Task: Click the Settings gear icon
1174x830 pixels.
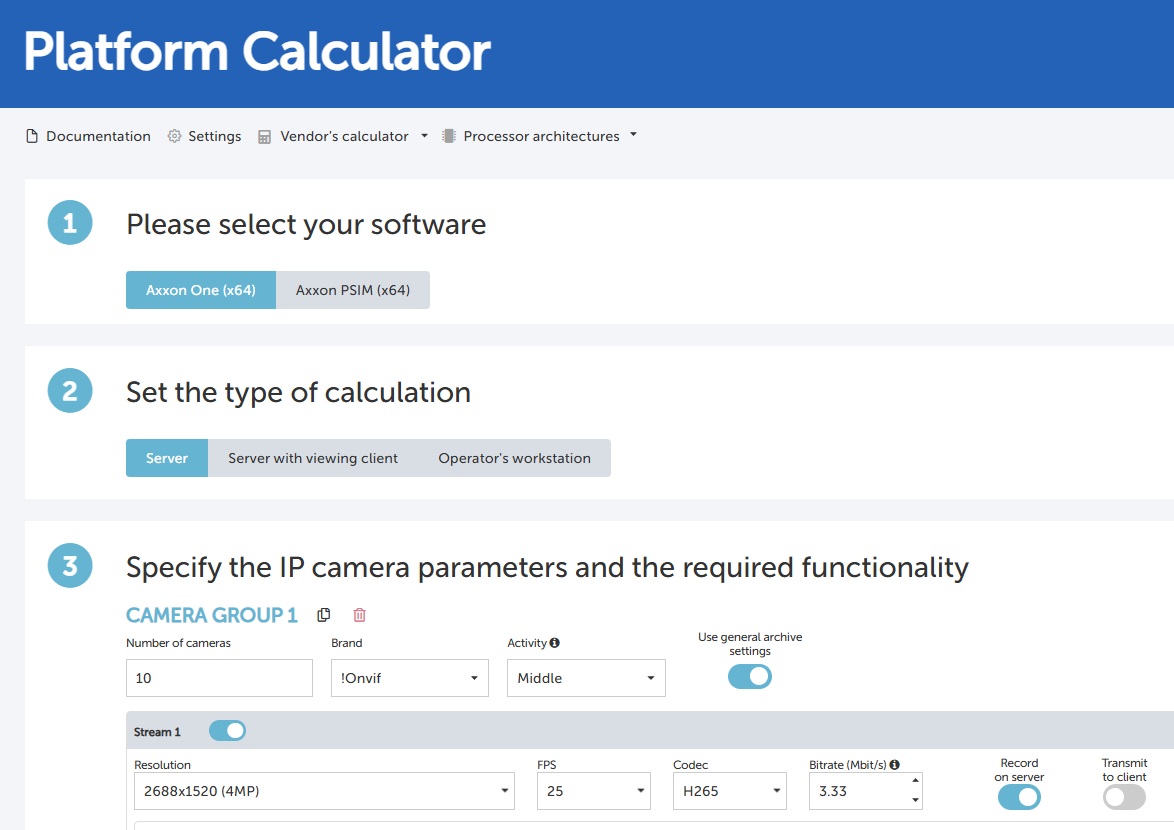Action: click(174, 136)
